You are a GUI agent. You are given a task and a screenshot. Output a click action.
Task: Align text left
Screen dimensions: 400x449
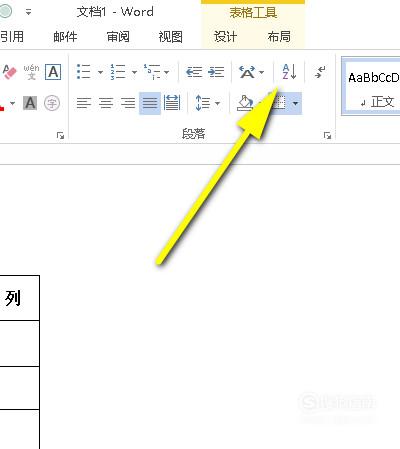point(84,103)
